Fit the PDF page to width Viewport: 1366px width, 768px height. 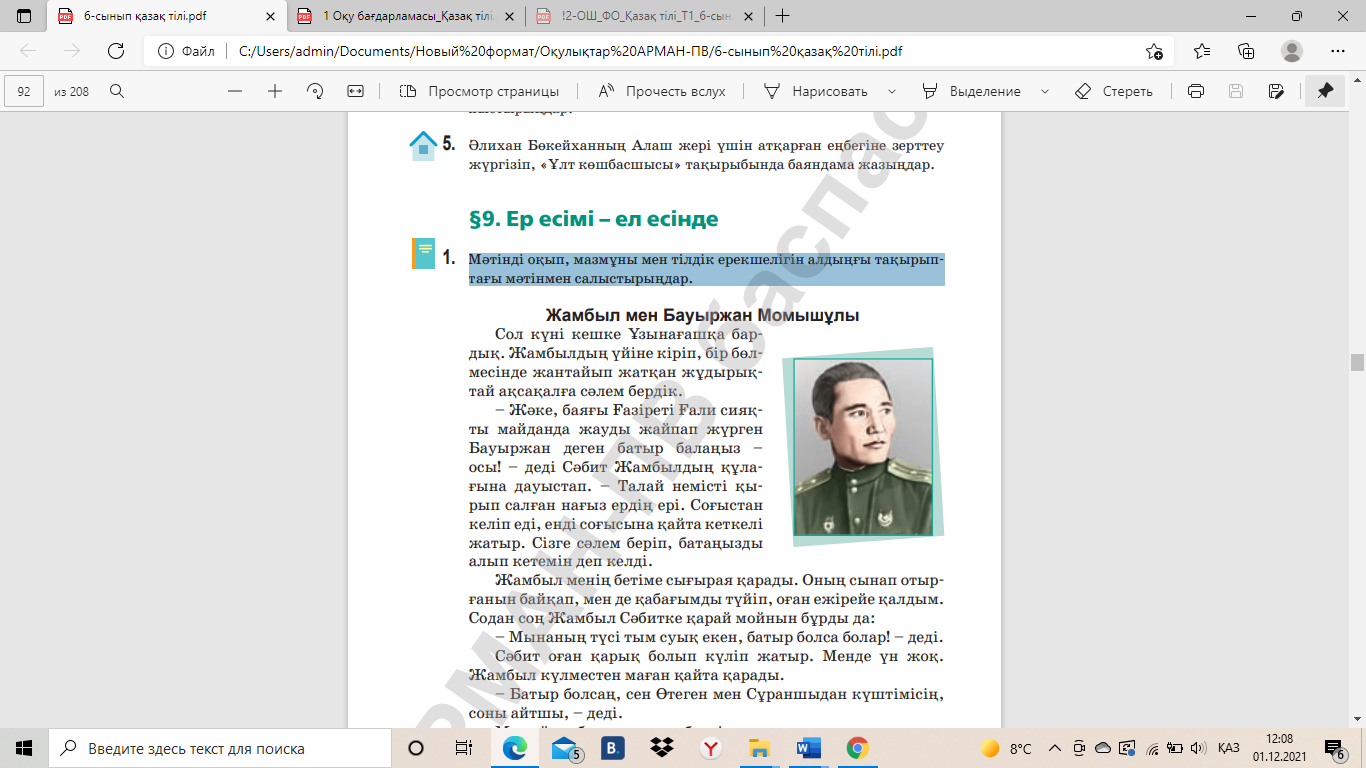tap(355, 91)
